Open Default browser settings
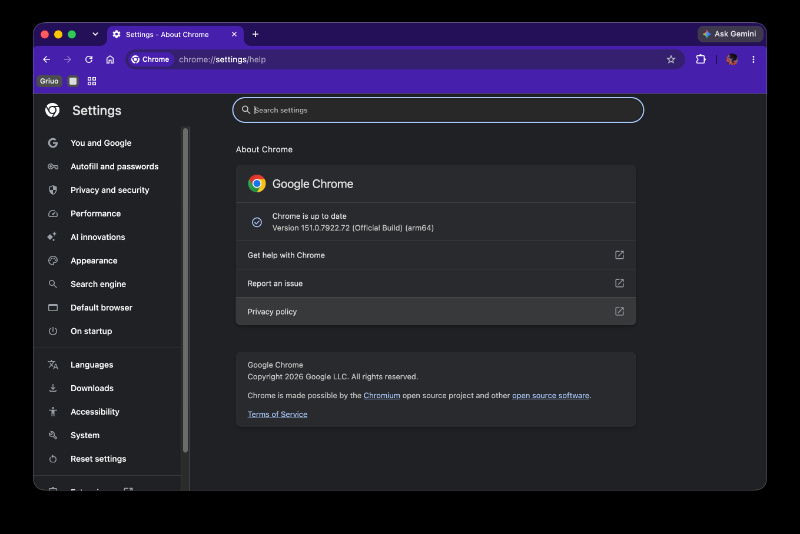The height and width of the screenshot is (534, 800). tap(101, 308)
